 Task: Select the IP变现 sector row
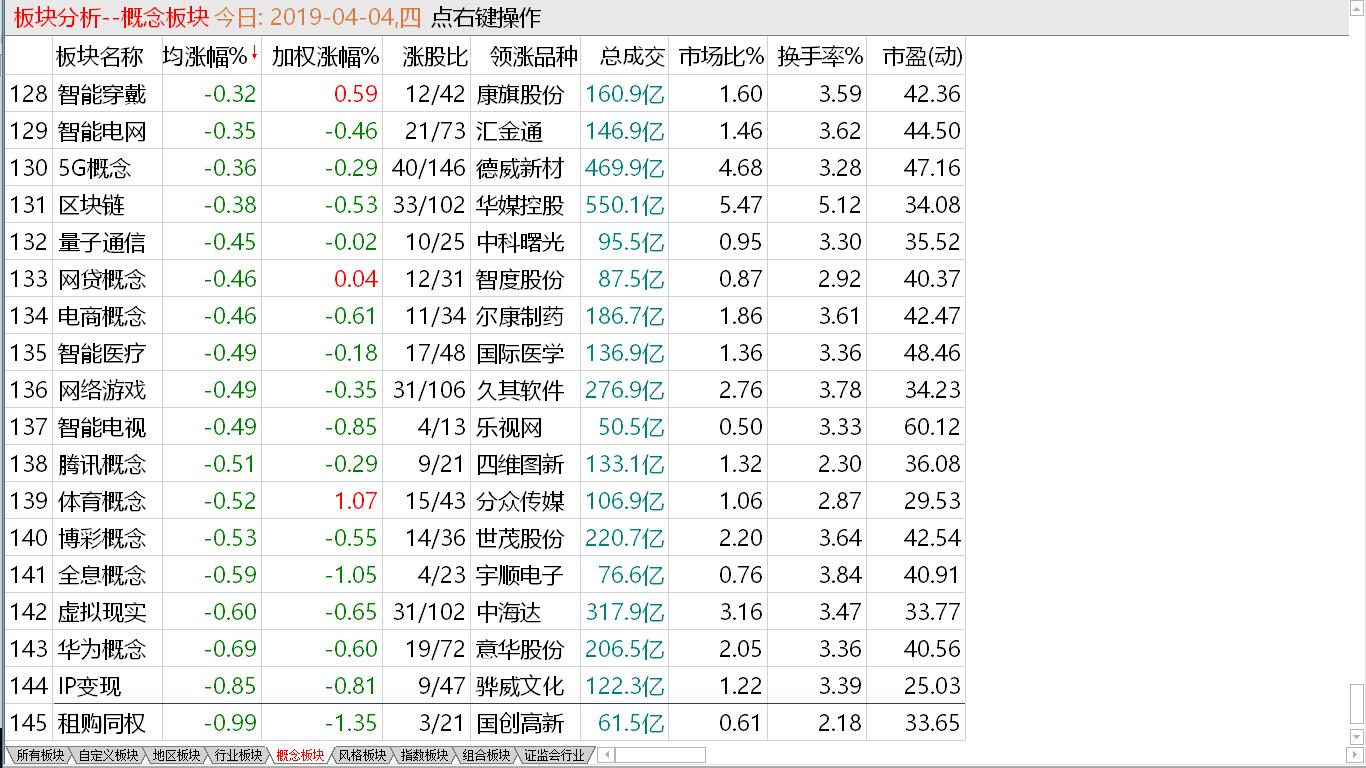click(485, 686)
